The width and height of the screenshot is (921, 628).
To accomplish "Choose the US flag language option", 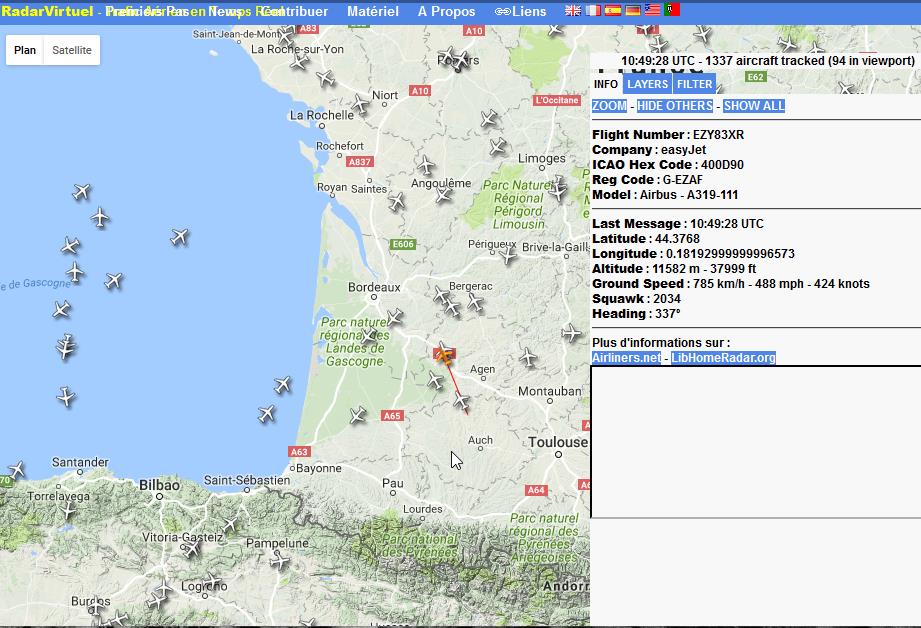I will (x=653, y=10).
